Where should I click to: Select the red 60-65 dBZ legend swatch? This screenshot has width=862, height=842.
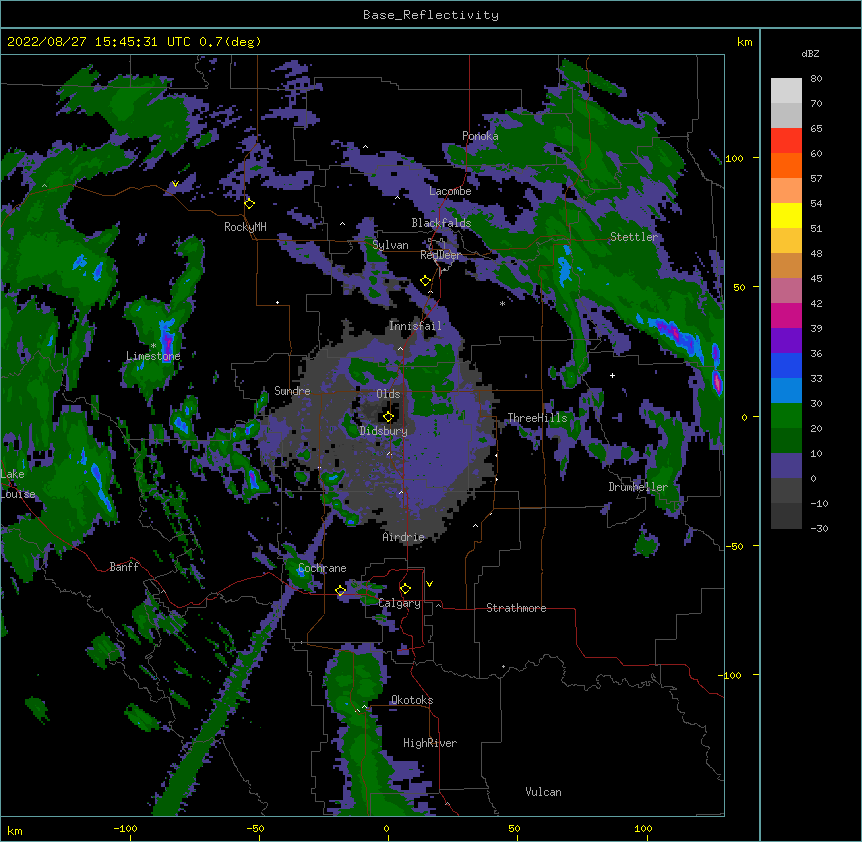tap(786, 141)
